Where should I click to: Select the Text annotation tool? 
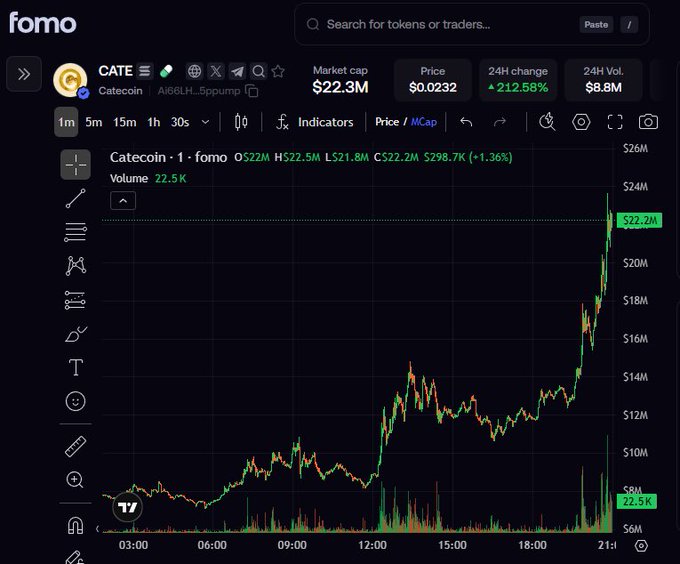76,367
